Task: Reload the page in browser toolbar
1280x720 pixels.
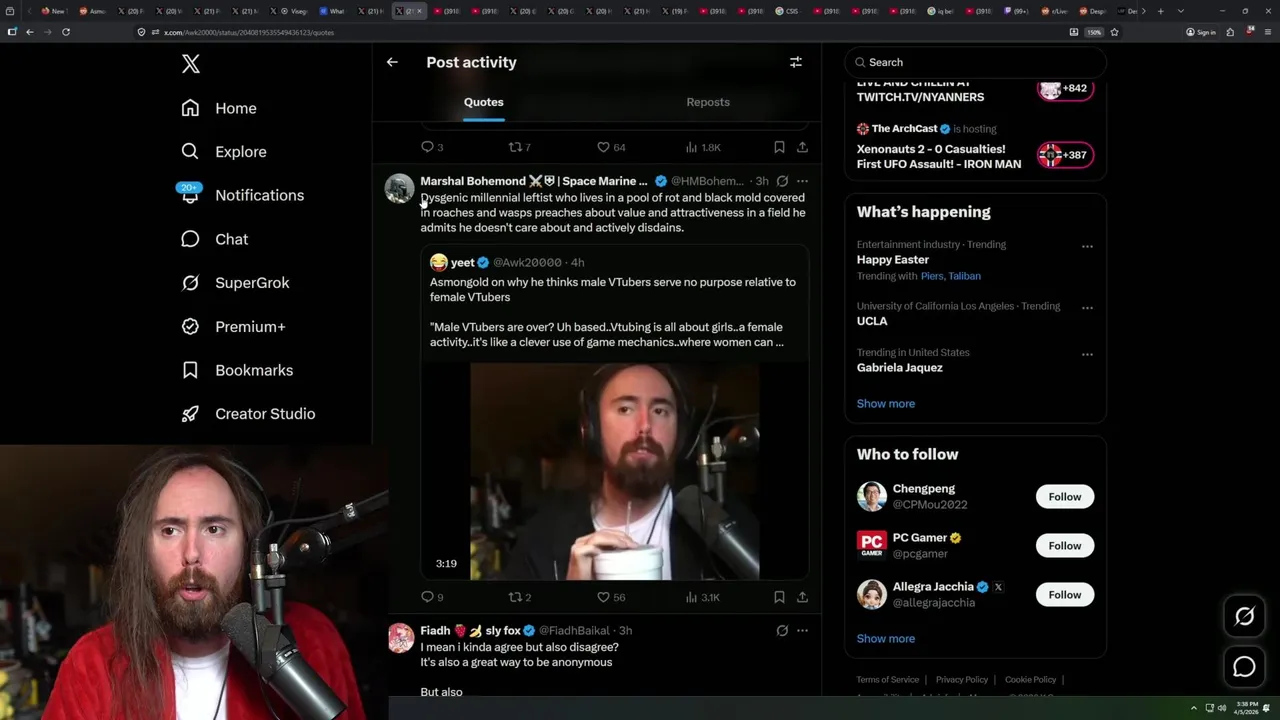Action: coord(66,32)
